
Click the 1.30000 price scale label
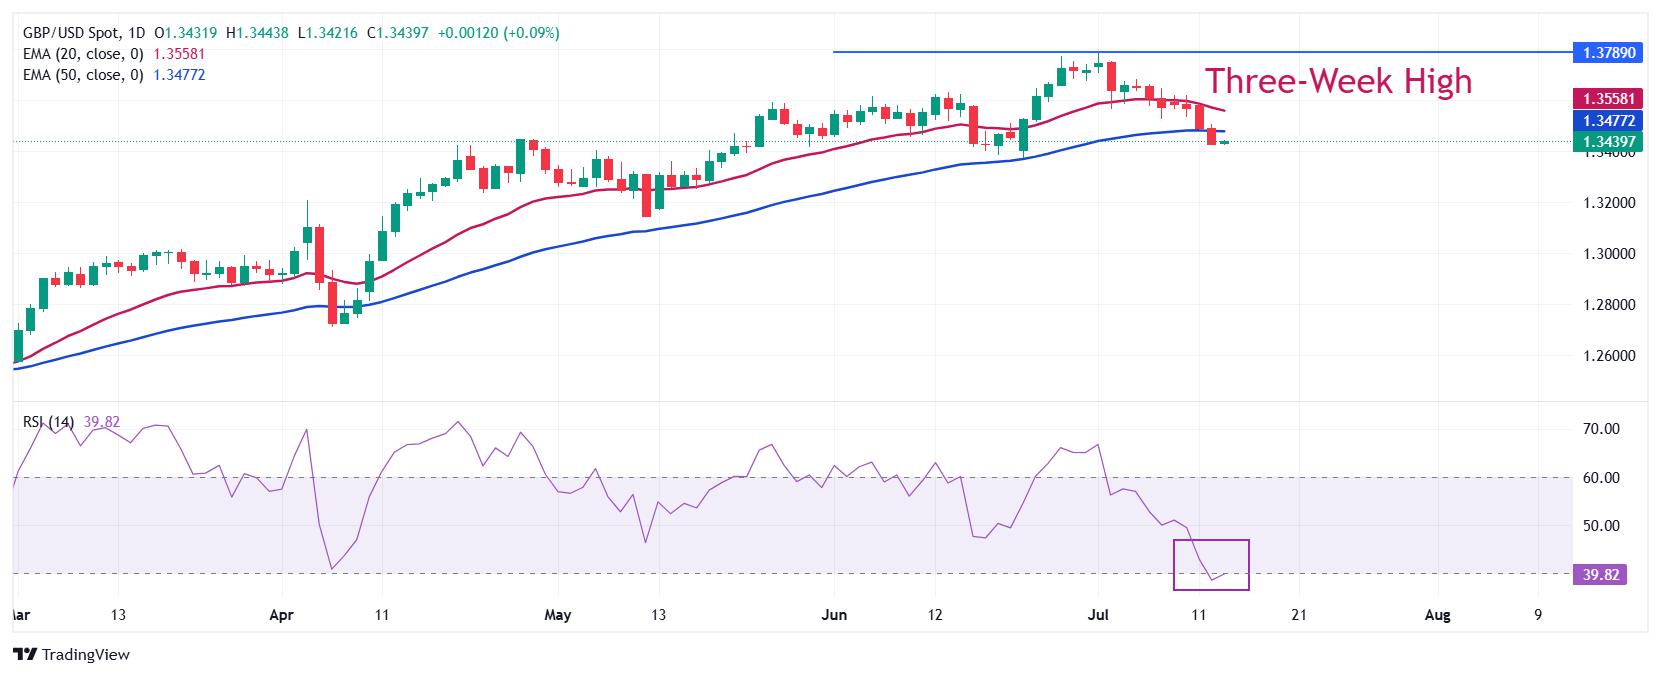(x=1606, y=254)
